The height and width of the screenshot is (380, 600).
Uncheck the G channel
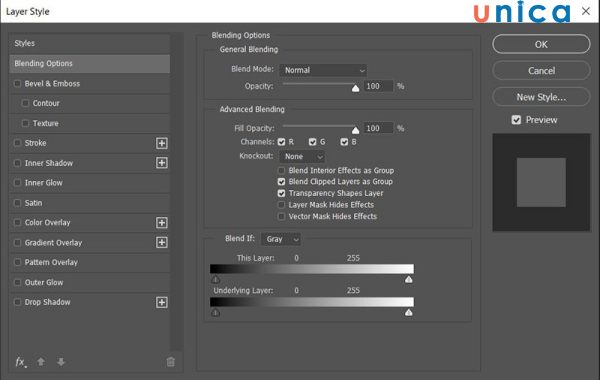coord(313,142)
